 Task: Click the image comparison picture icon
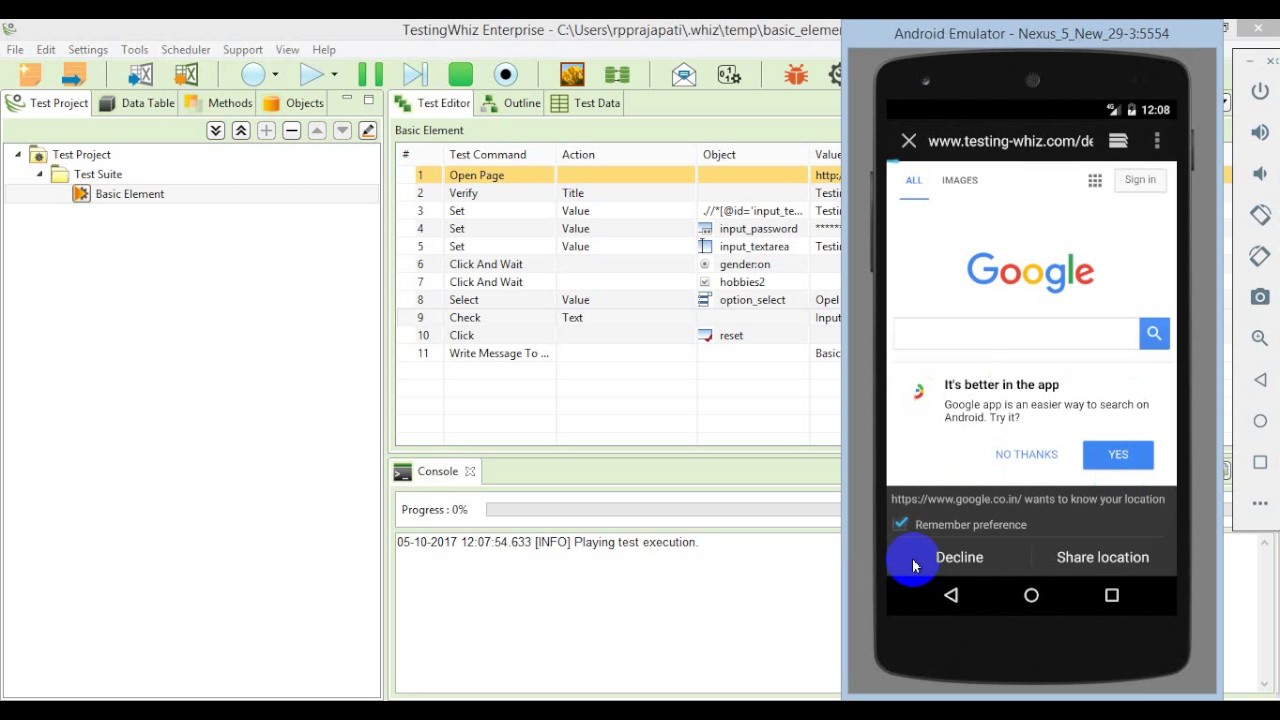572,74
